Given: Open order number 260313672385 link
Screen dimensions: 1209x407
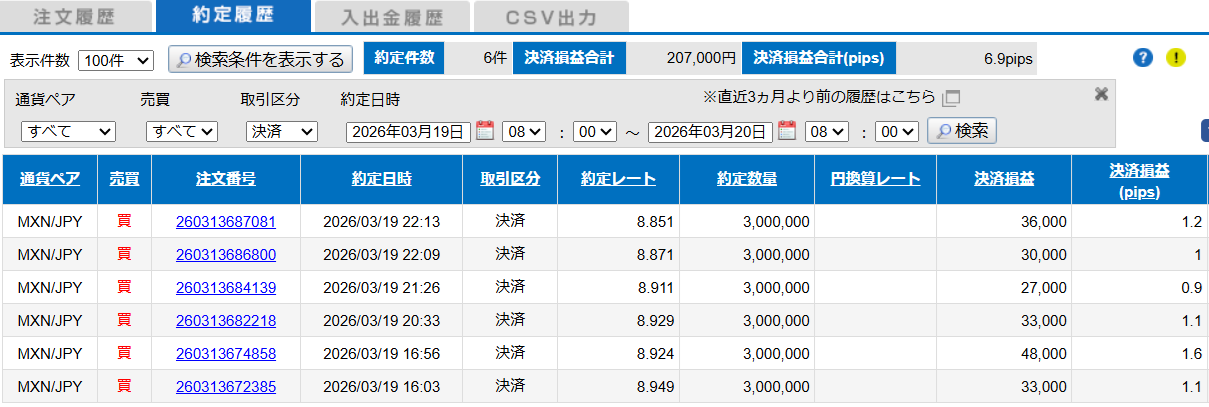Looking at the screenshot, I should 225,387.
